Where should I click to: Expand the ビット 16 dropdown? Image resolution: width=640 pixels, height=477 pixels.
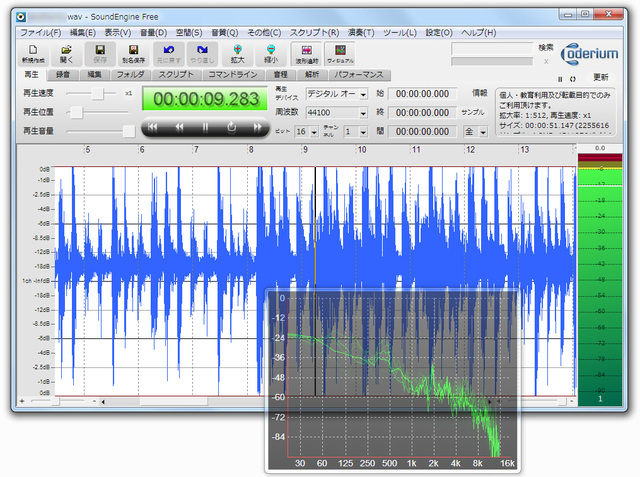point(314,132)
